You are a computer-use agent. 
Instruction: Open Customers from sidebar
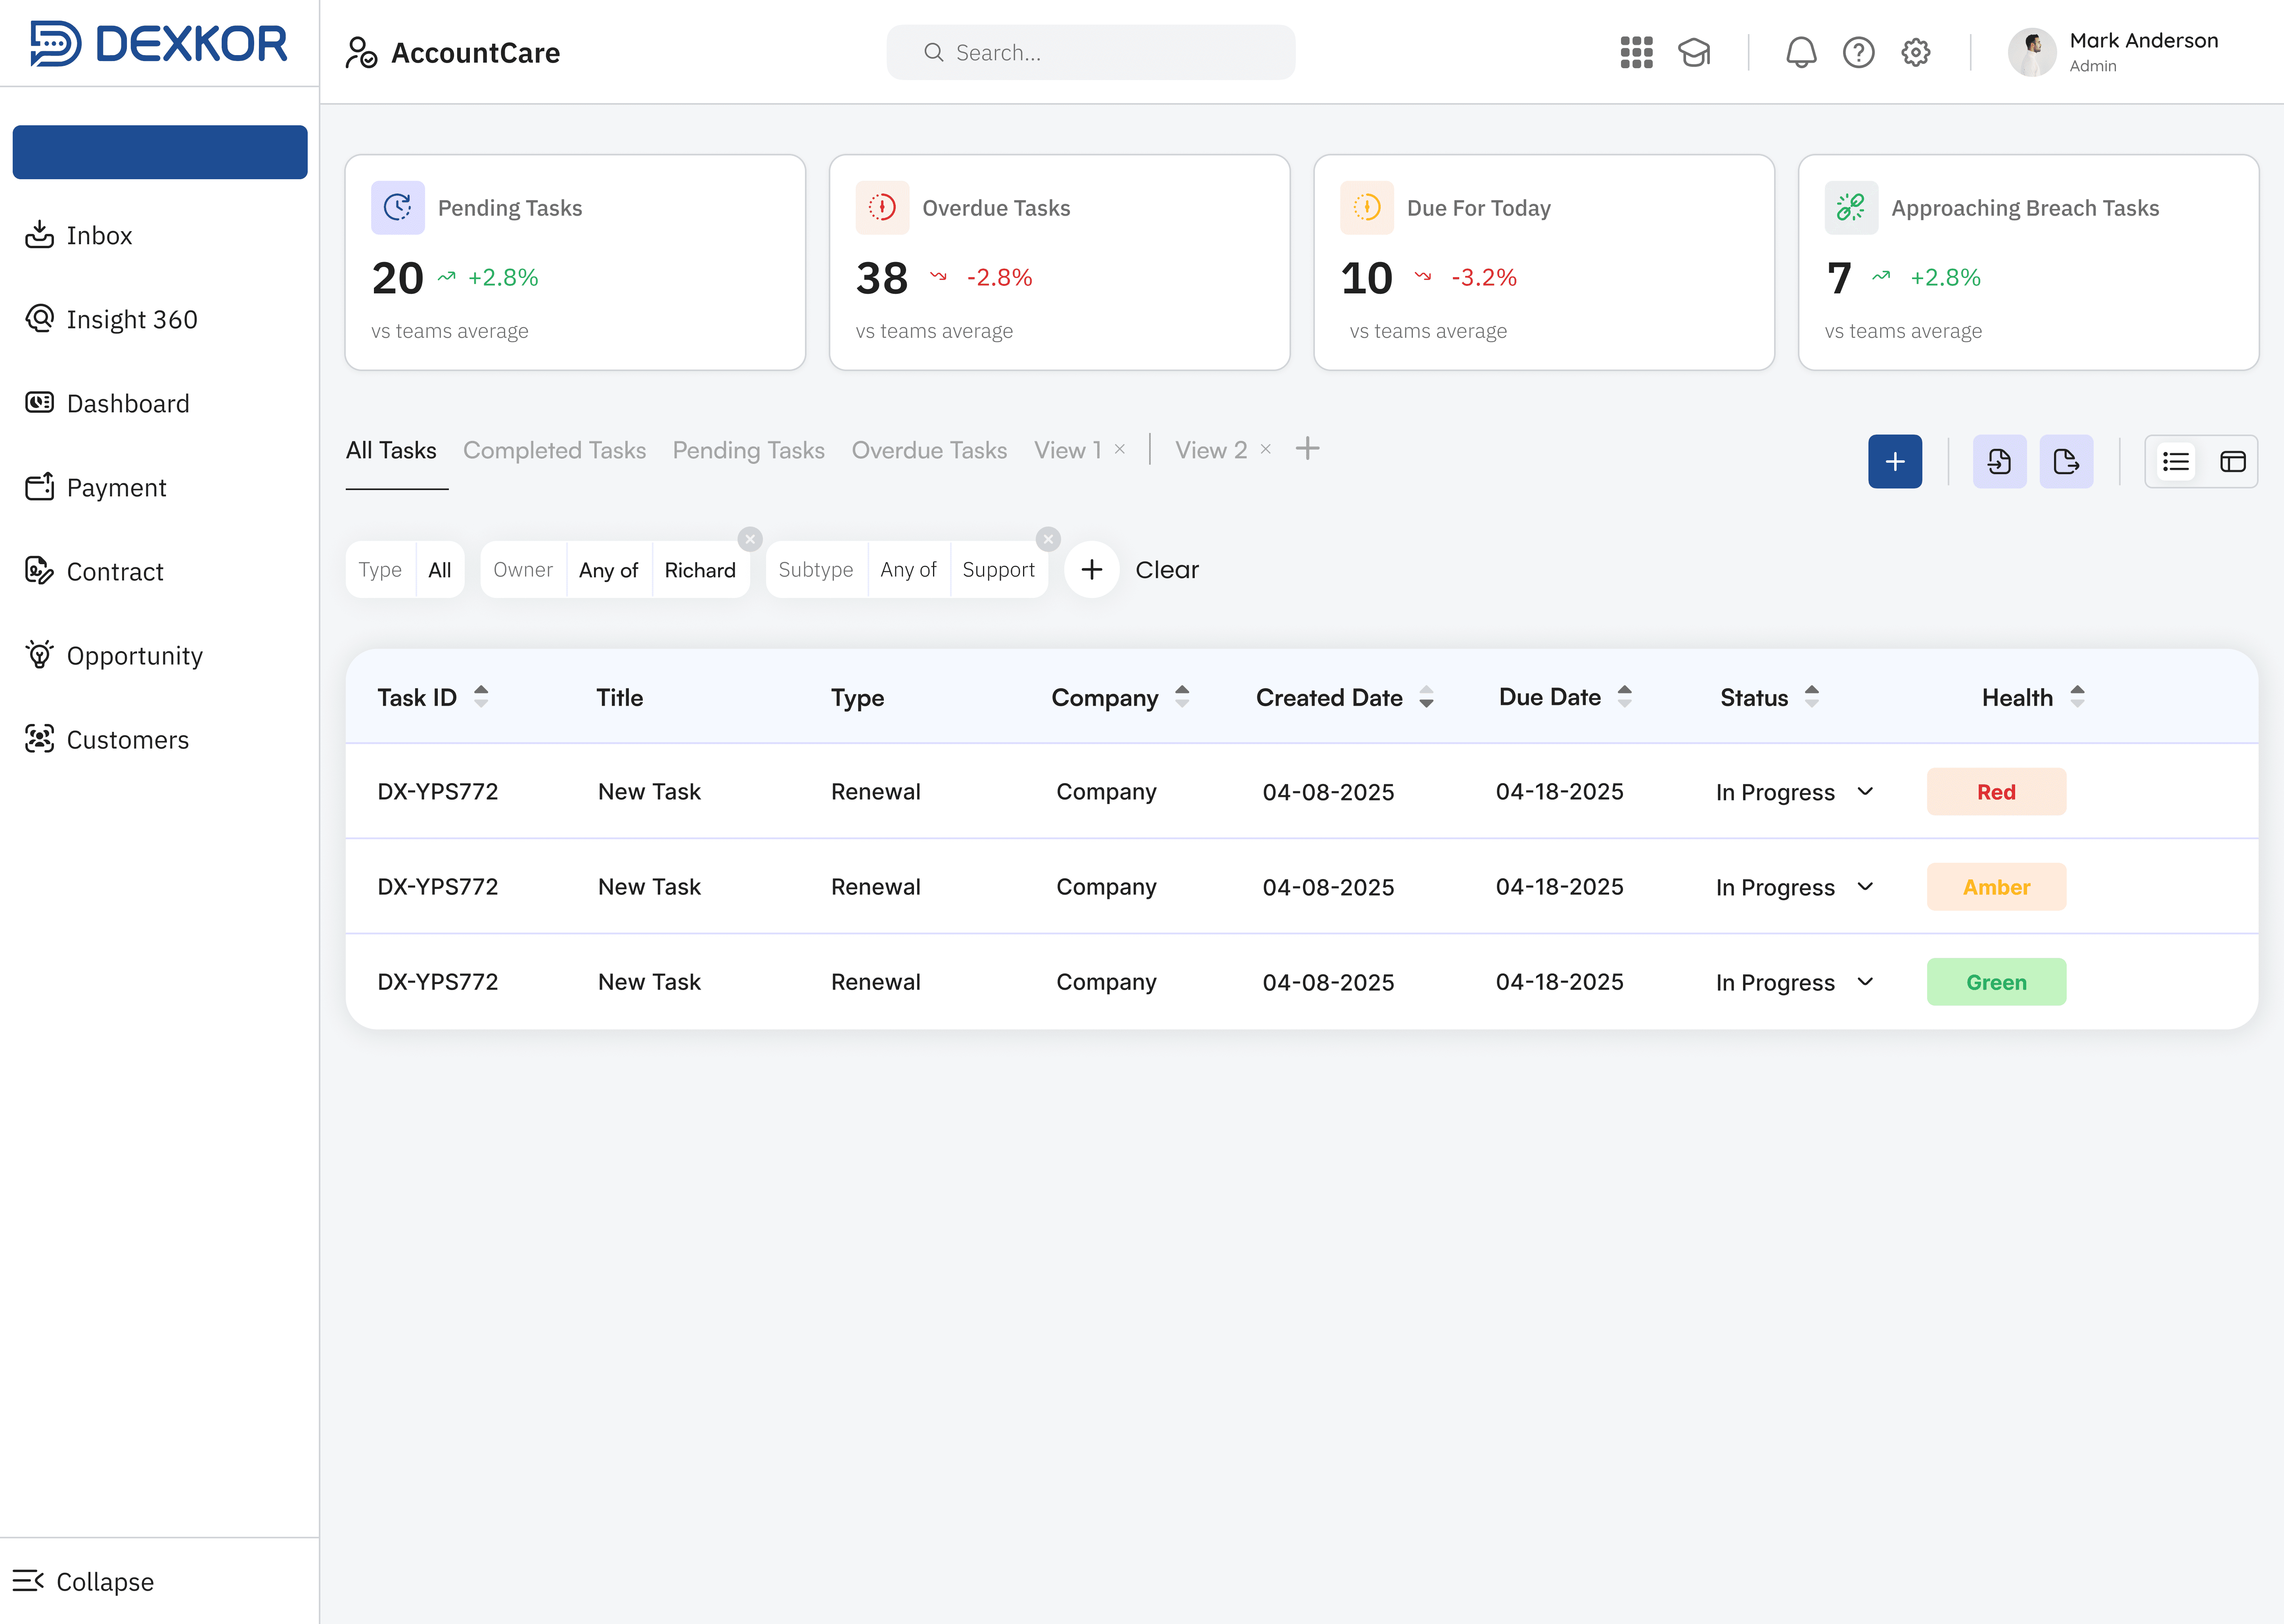(x=107, y=739)
